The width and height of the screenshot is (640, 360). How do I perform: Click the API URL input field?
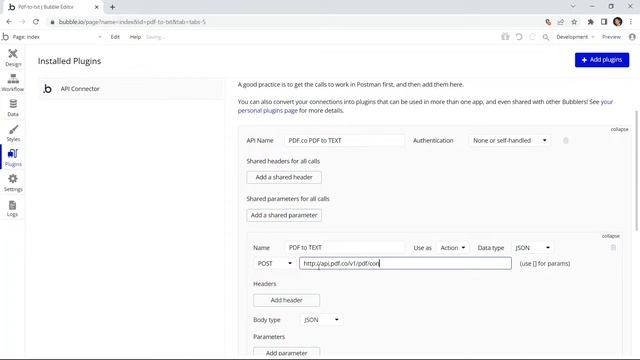click(405, 263)
